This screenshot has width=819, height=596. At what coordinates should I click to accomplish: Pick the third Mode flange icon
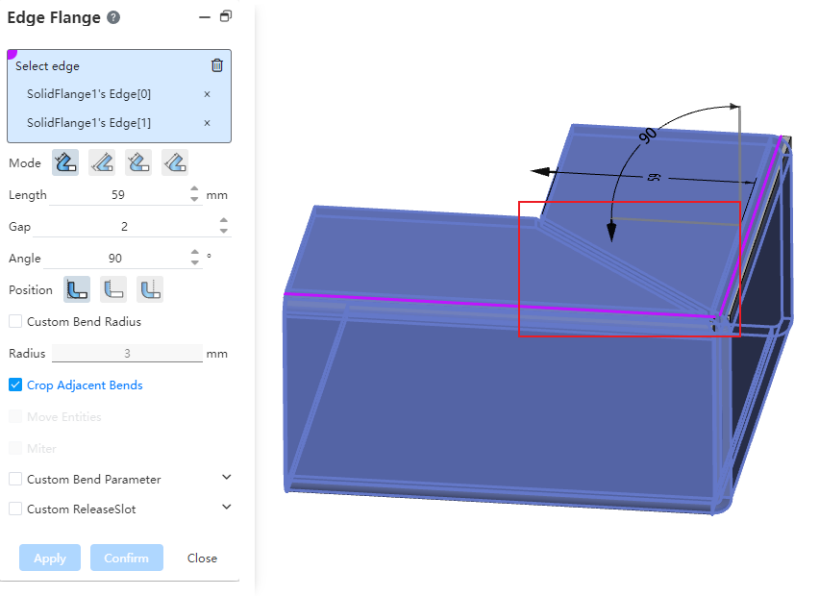pos(138,162)
